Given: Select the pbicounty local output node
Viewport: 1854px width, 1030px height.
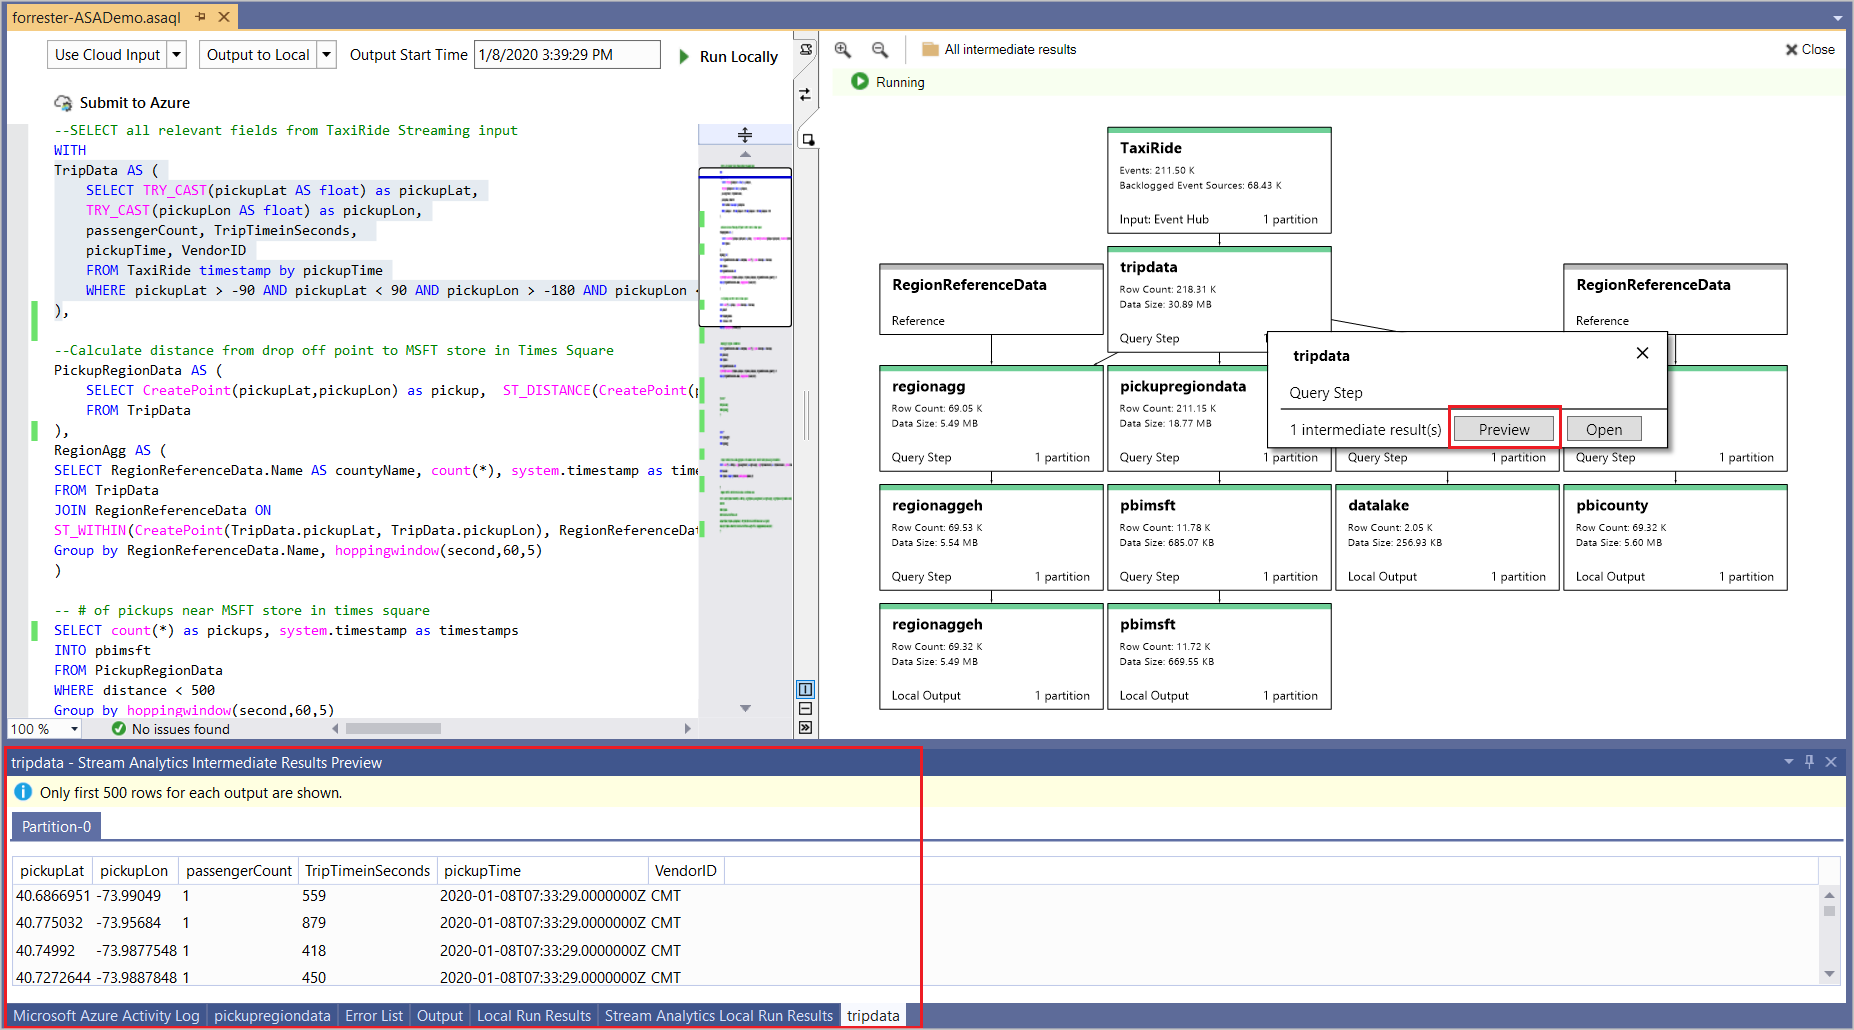Looking at the screenshot, I should [1675, 537].
